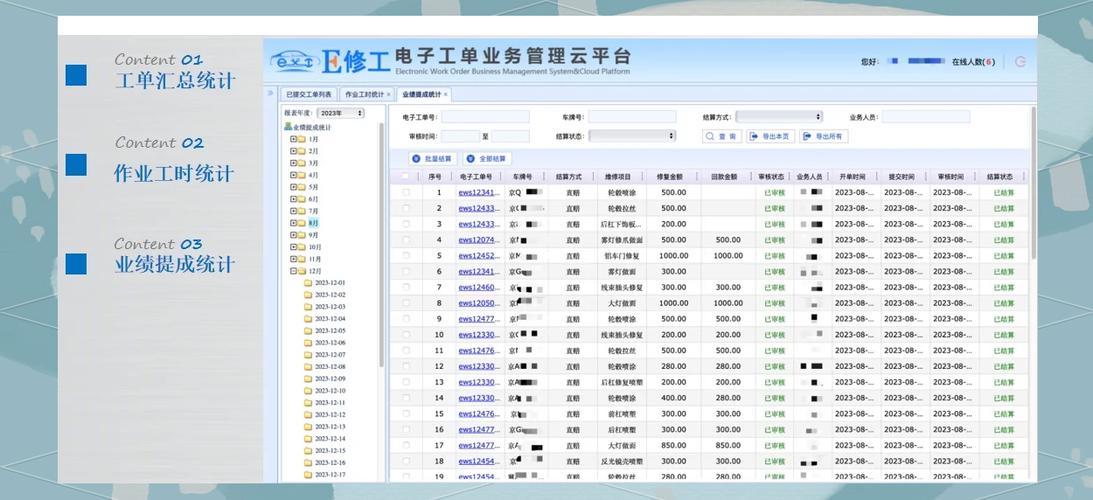Check the checkbox for row 17
Screen dimensions: 1093x500
406,446
